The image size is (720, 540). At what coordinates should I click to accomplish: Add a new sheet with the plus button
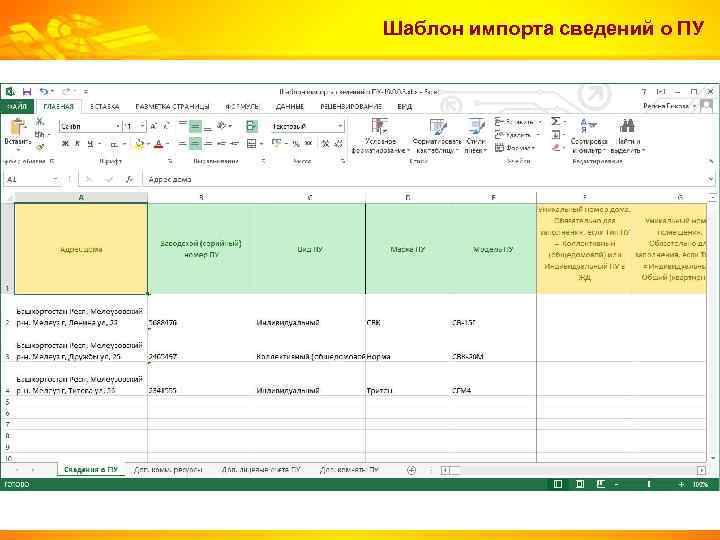click(411, 470)
